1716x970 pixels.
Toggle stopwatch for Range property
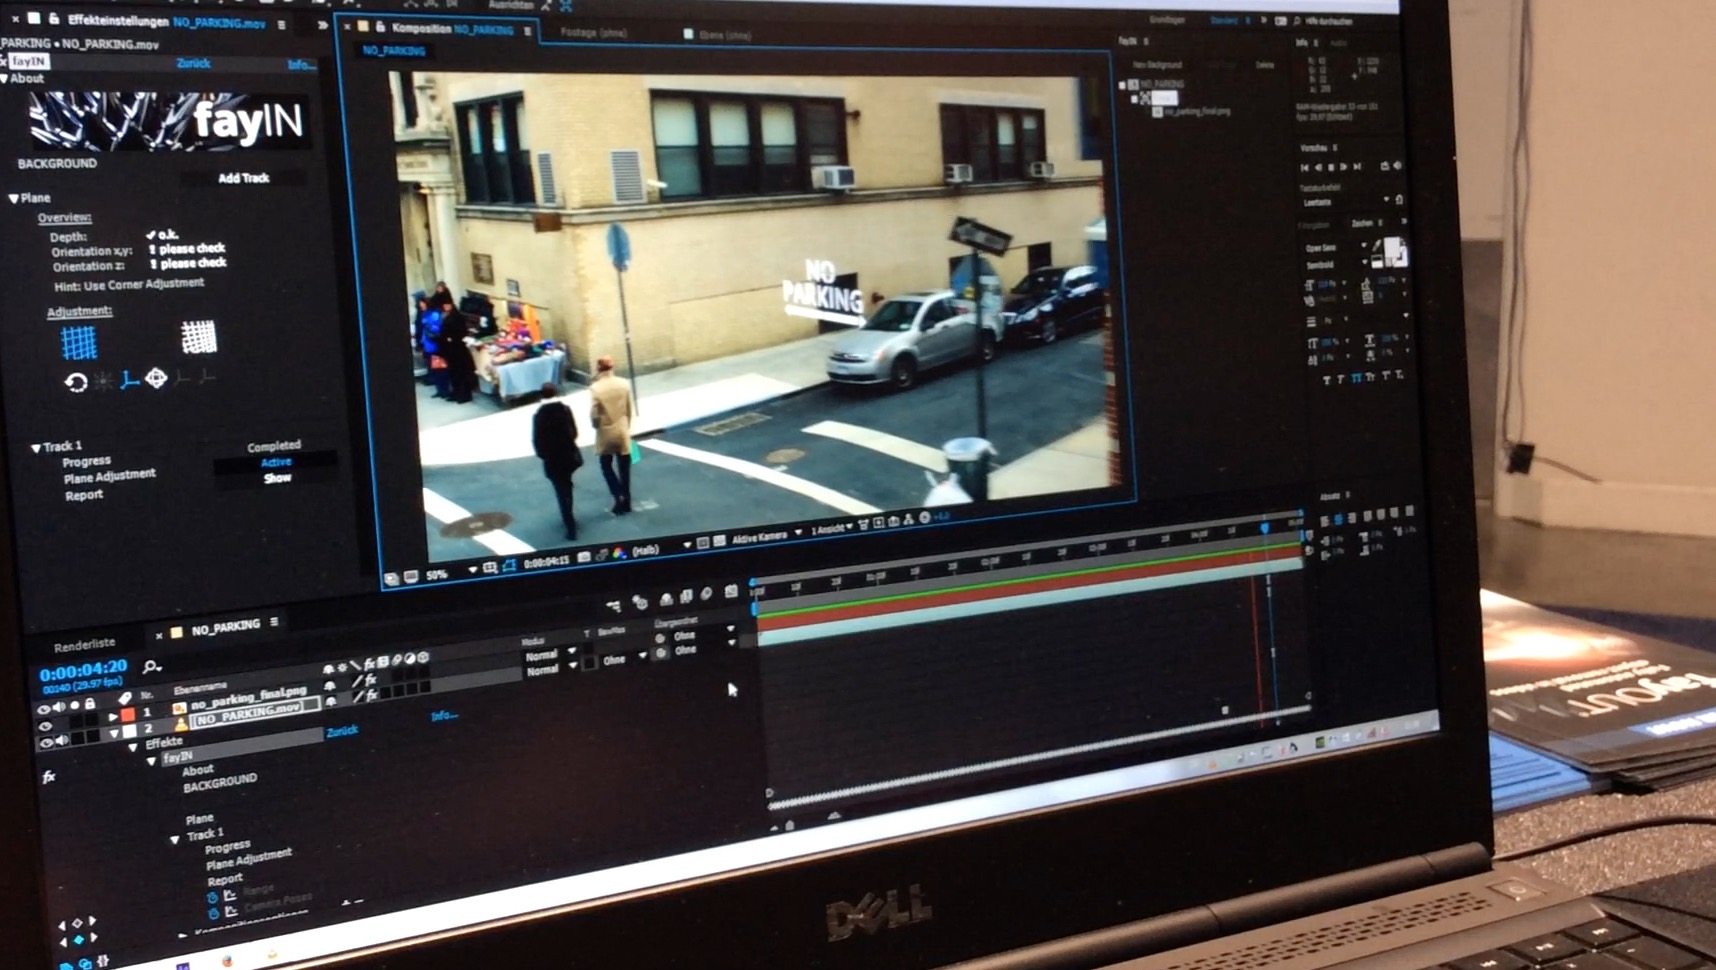click(x=212, y=897)
